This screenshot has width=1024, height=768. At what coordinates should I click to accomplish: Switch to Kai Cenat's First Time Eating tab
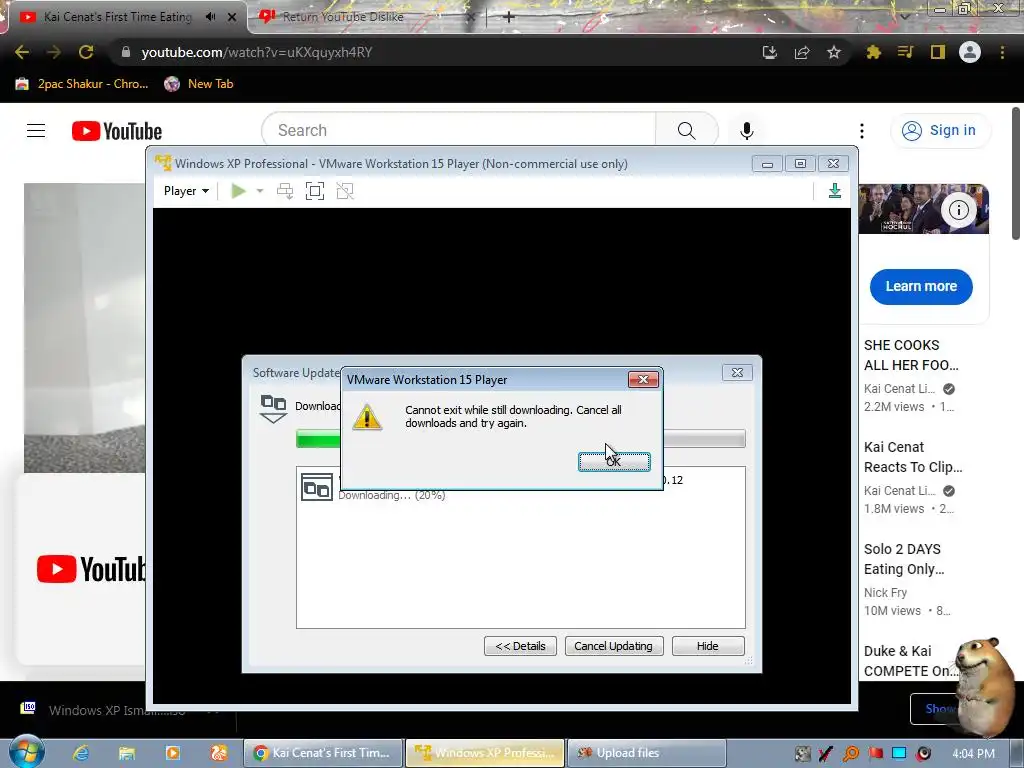pyautogui.click(x=118, y=17)
